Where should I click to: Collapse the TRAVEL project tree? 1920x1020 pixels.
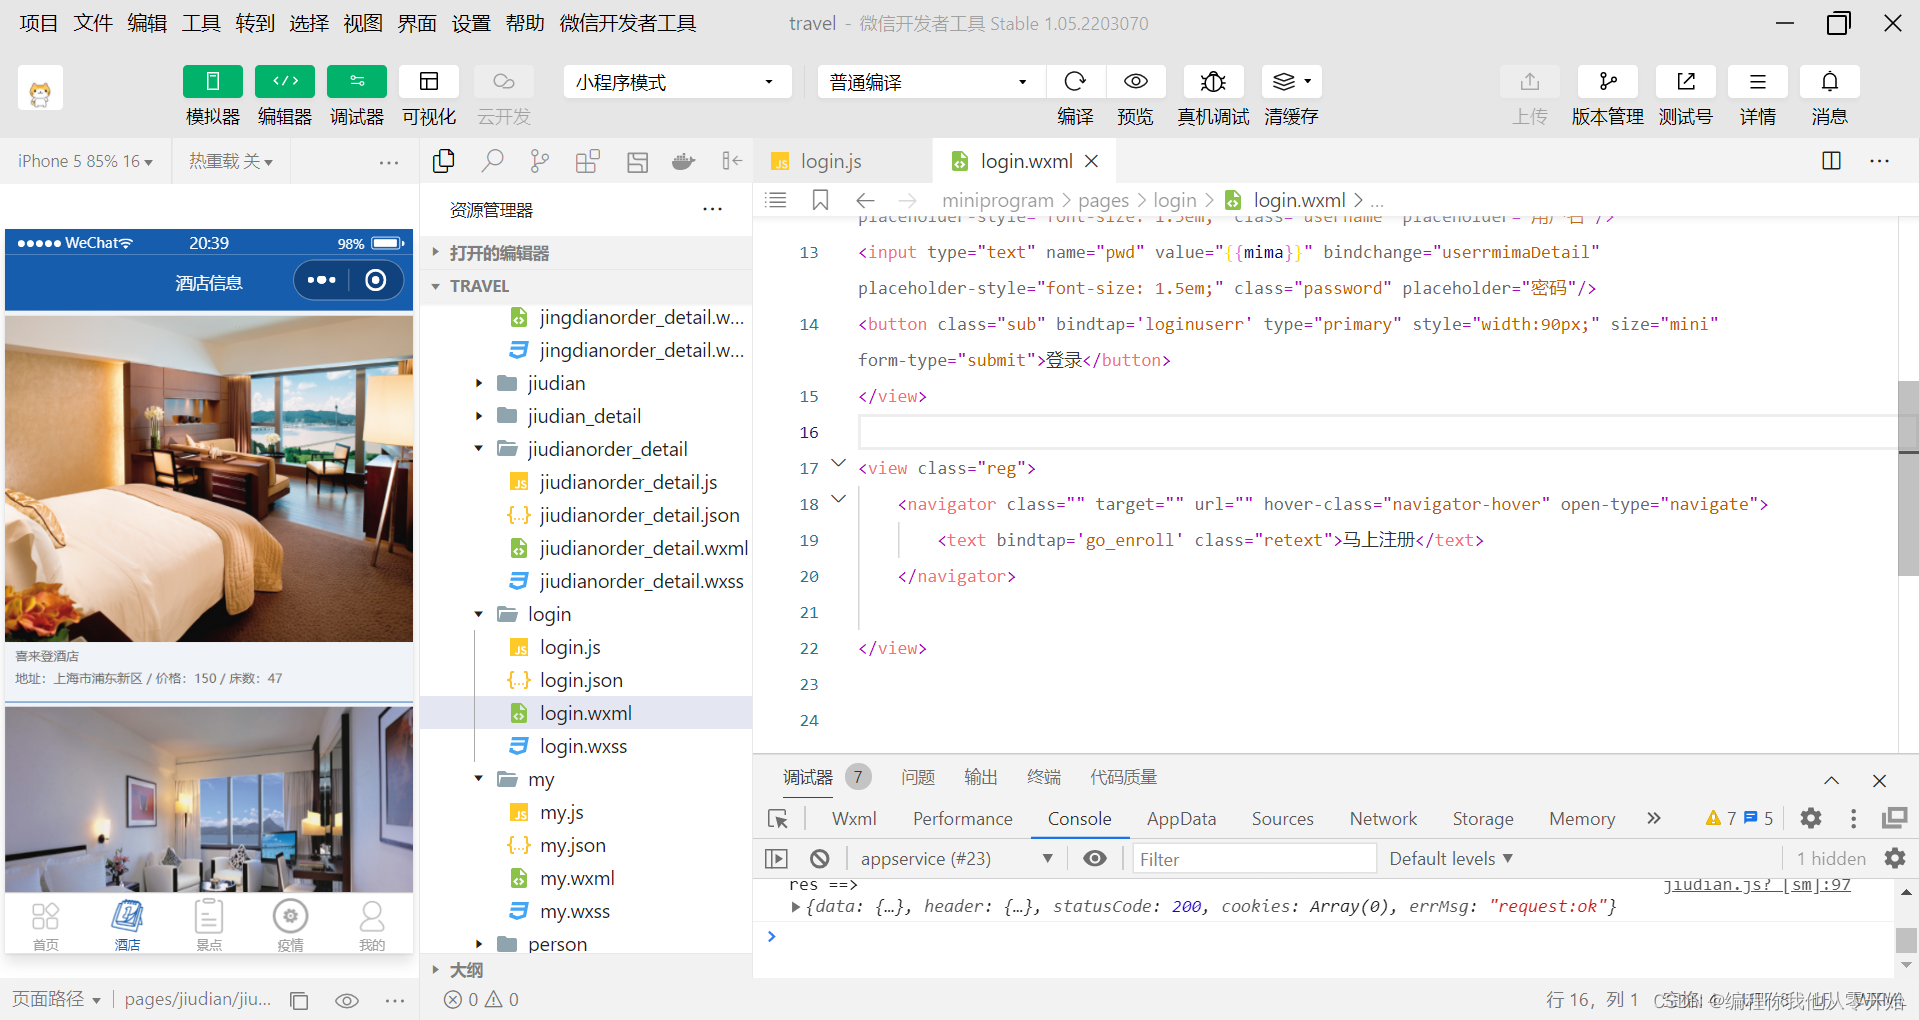point(586,286)
